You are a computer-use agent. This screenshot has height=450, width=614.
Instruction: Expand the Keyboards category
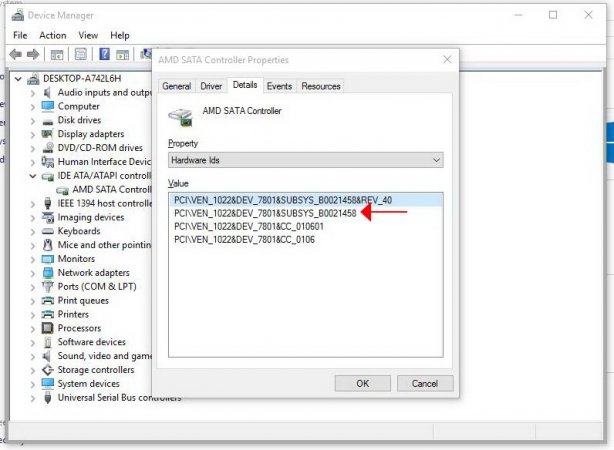(33, 232)
